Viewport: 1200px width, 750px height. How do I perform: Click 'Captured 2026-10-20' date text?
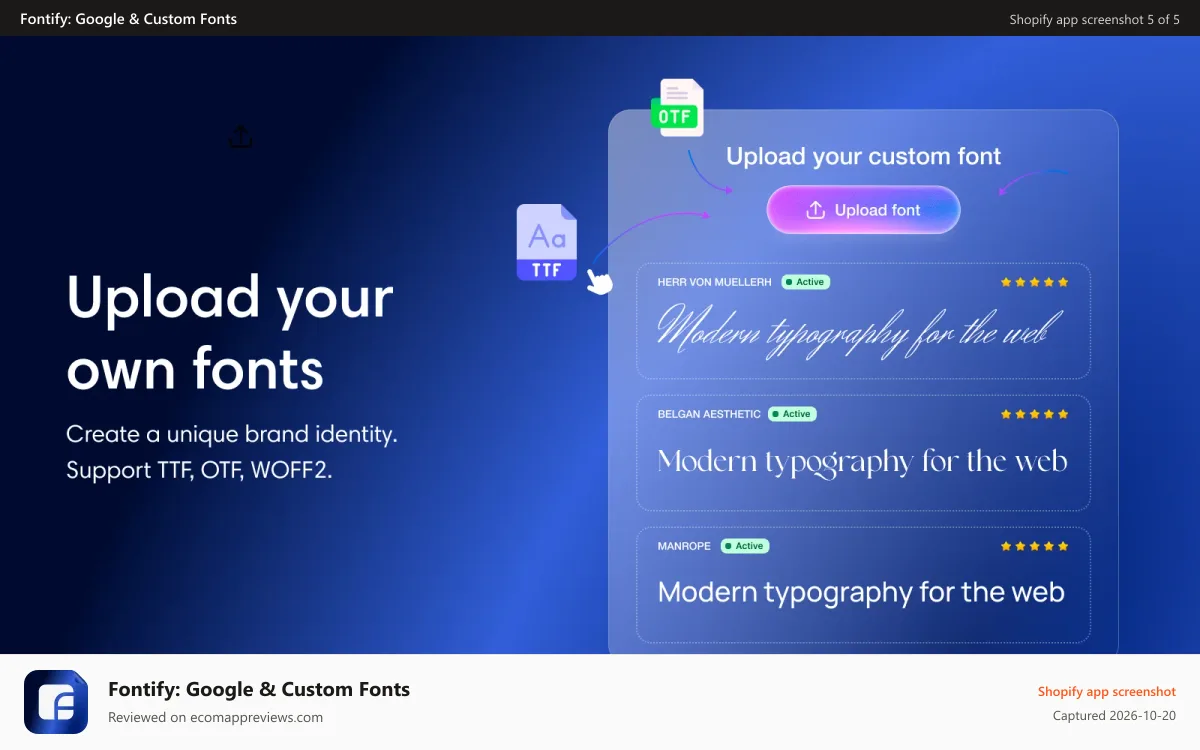pos(1115,716)
